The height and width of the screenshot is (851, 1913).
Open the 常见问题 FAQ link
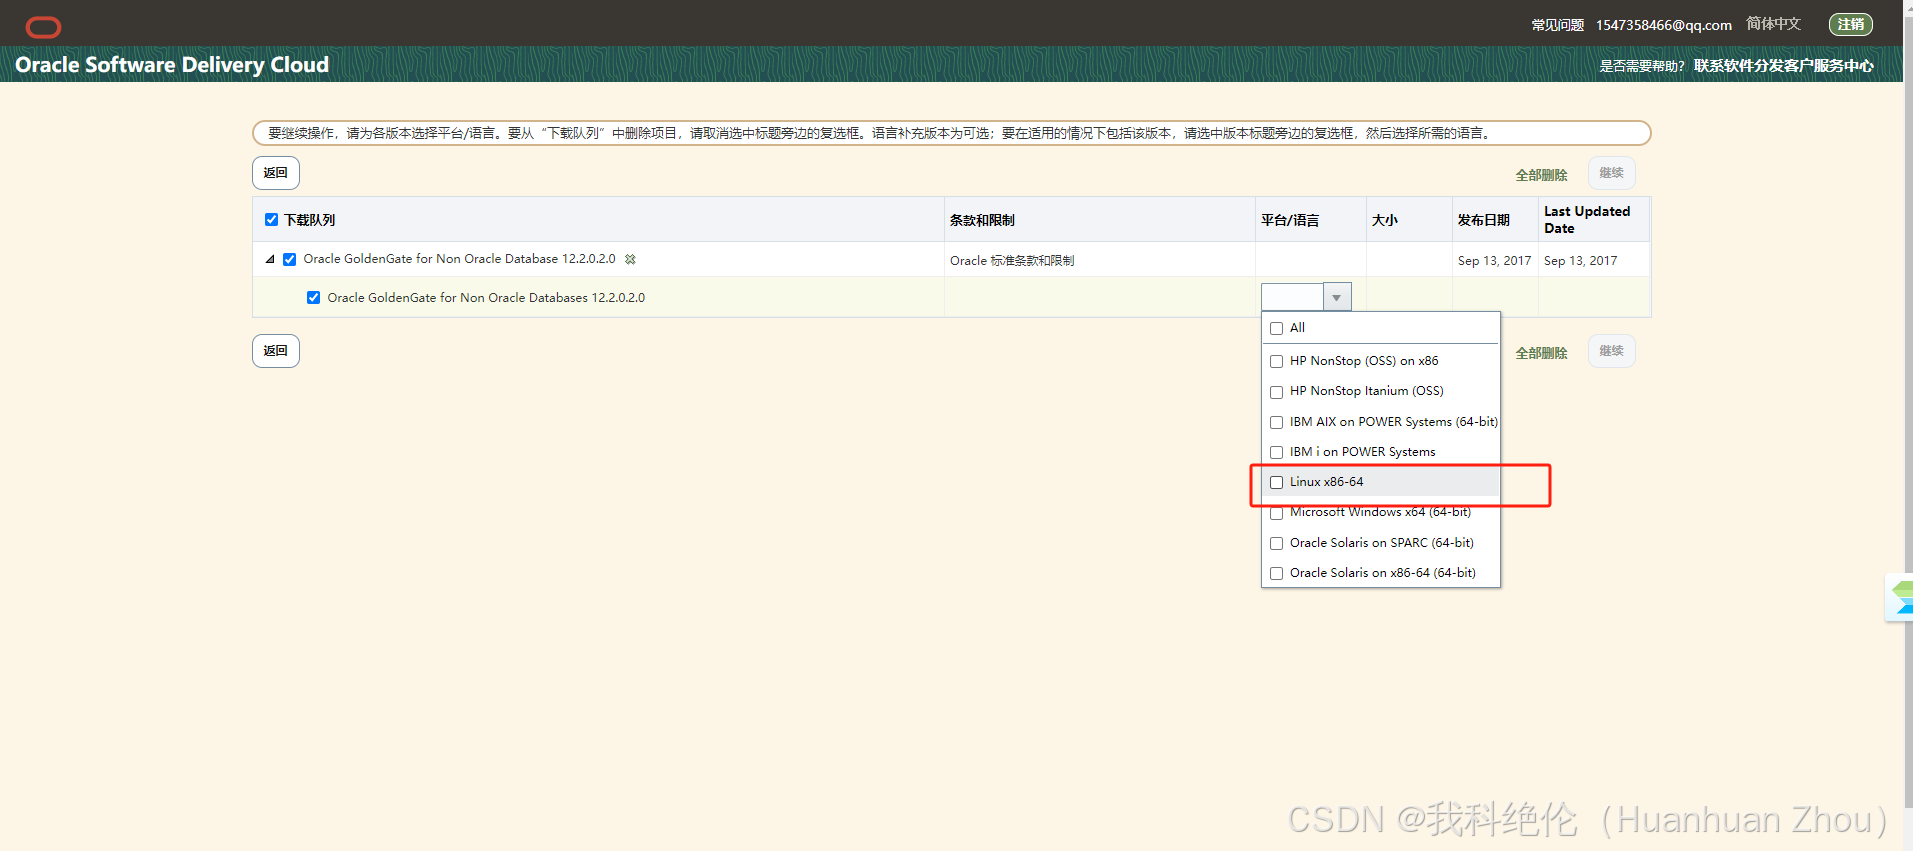click(x=1557, y=25)
